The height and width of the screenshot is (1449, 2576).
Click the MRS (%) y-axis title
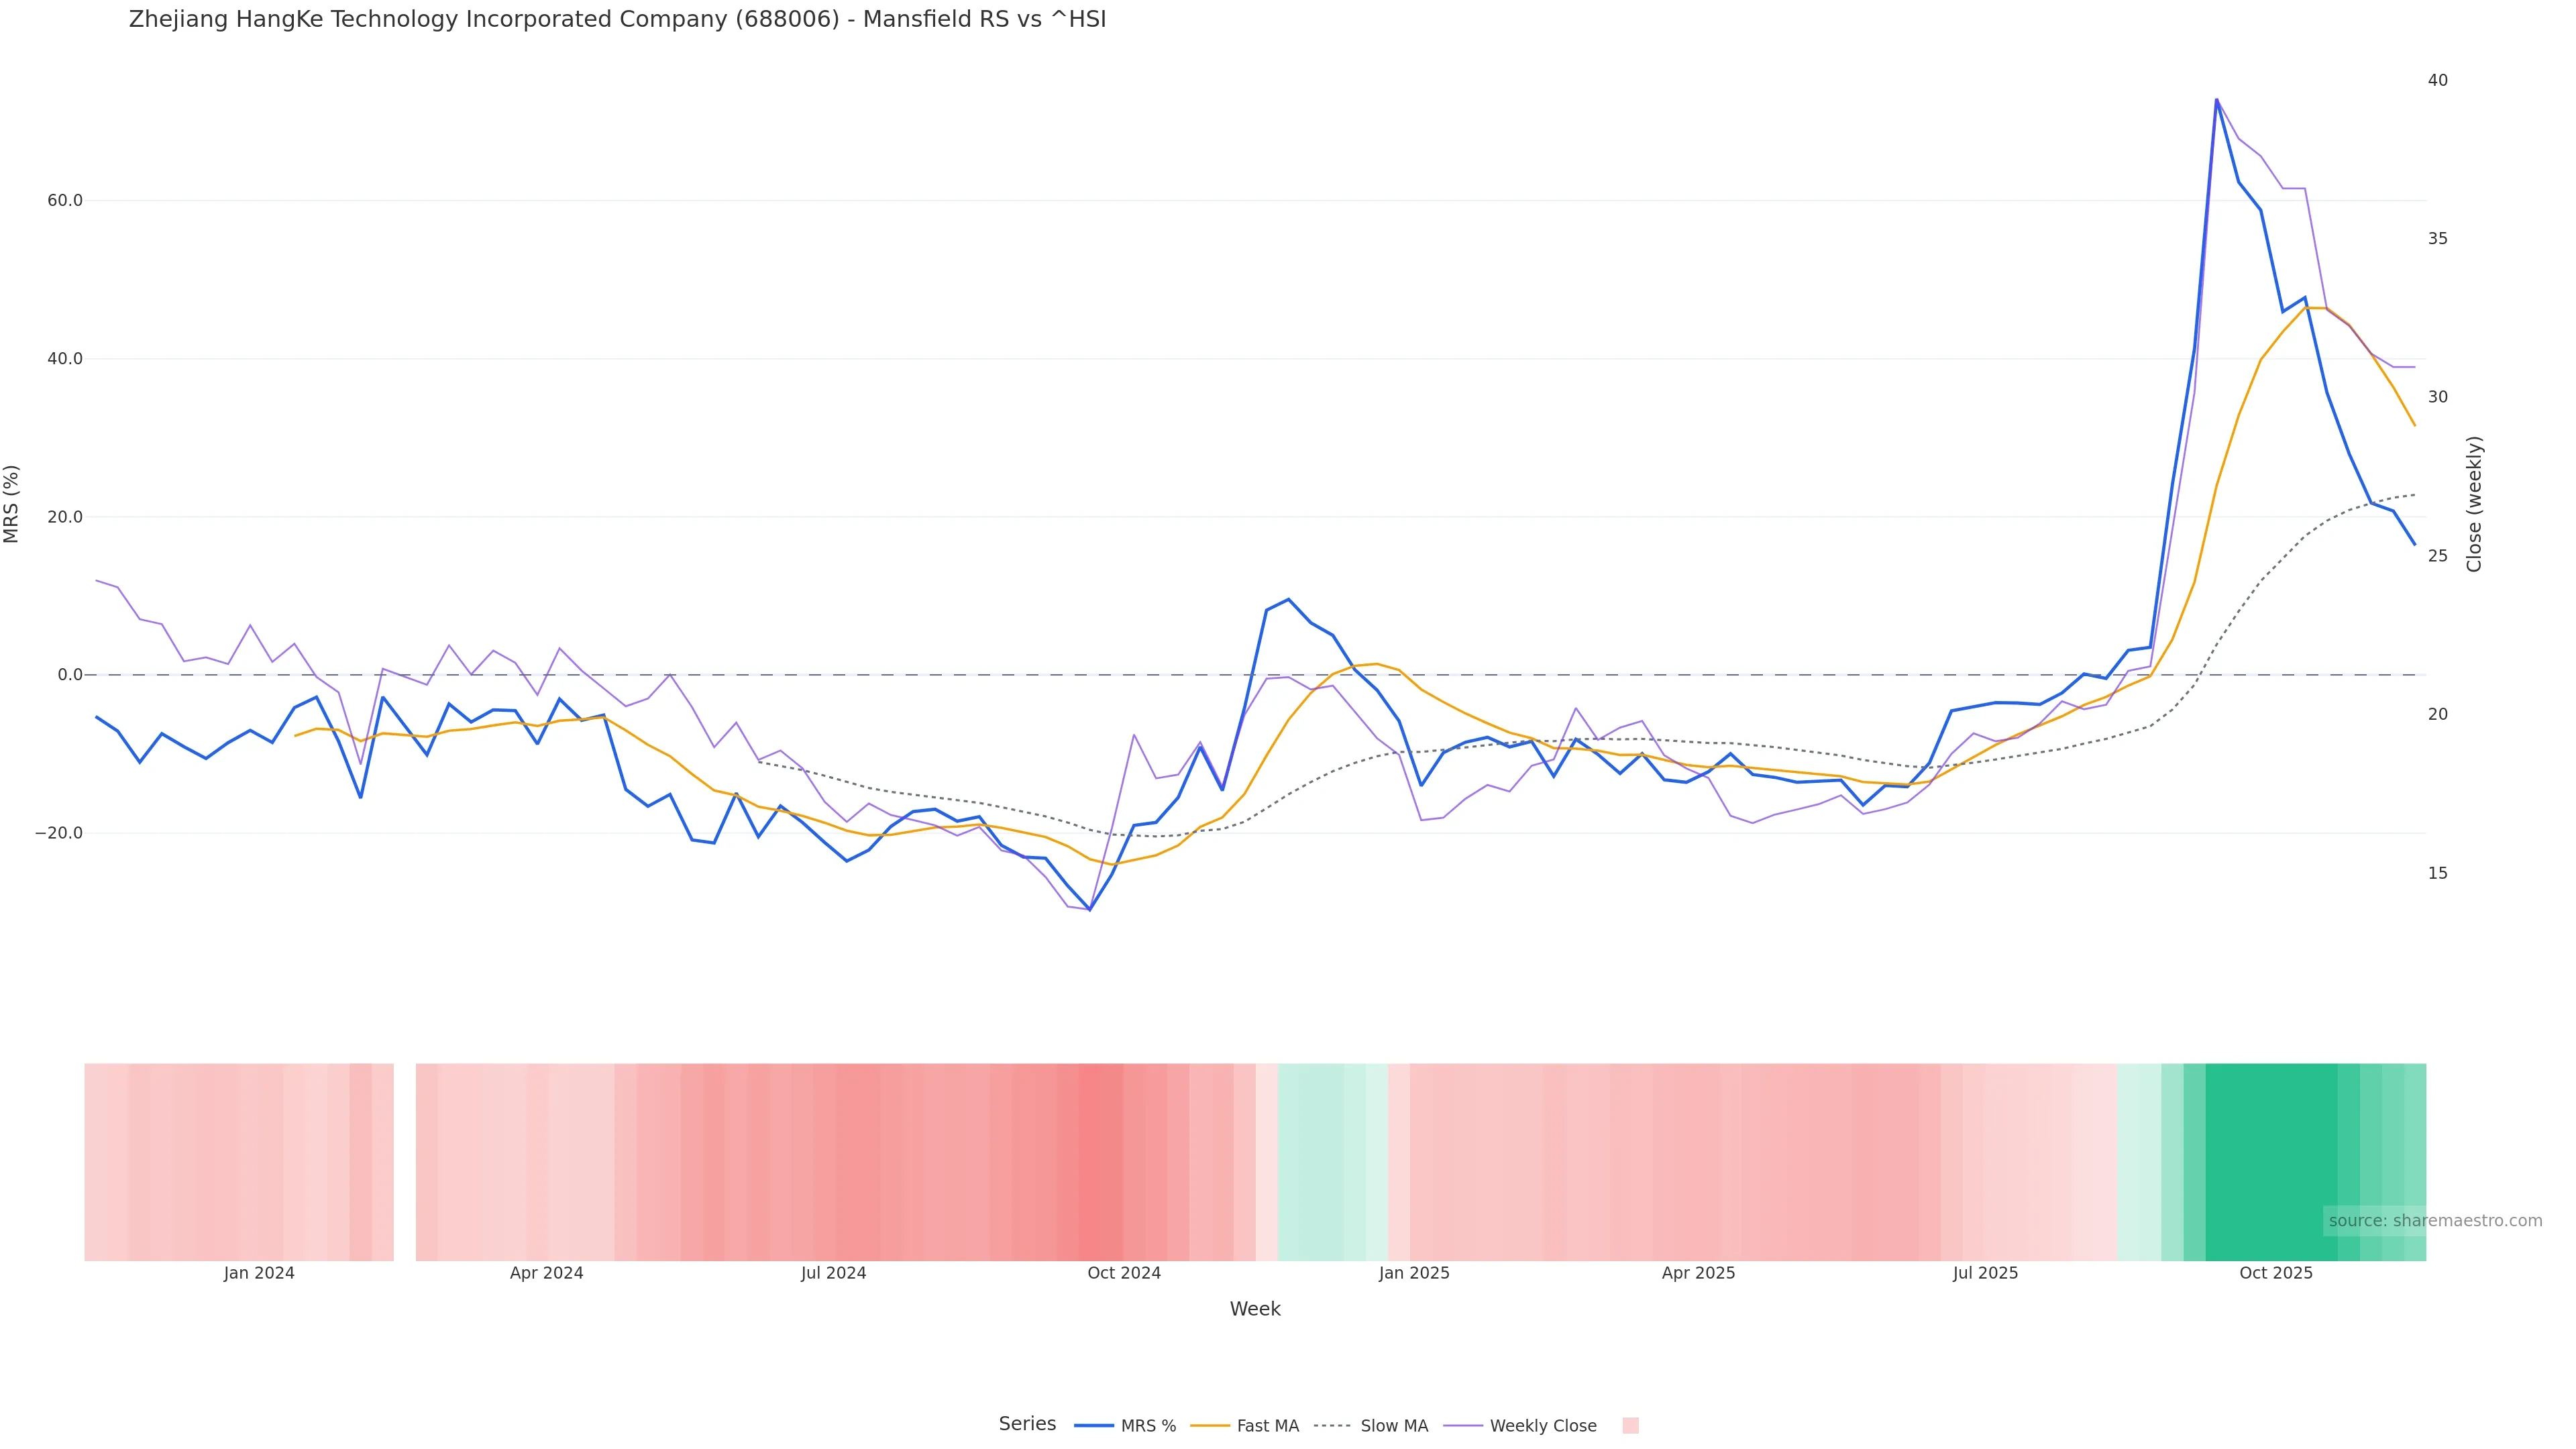pos(12,504)
